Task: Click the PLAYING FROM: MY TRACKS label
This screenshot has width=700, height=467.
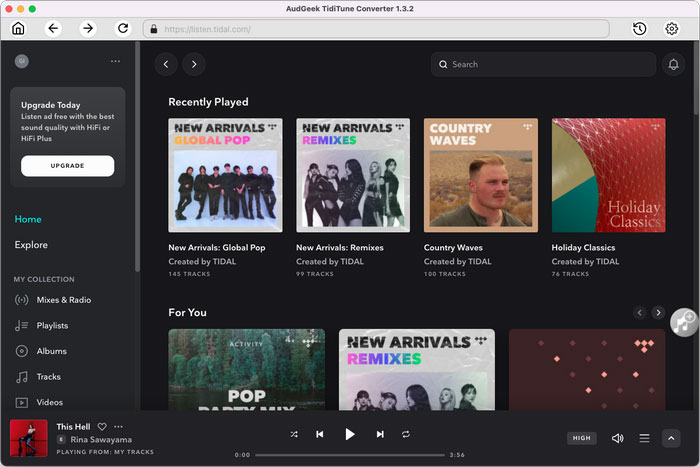Action: 105,452
